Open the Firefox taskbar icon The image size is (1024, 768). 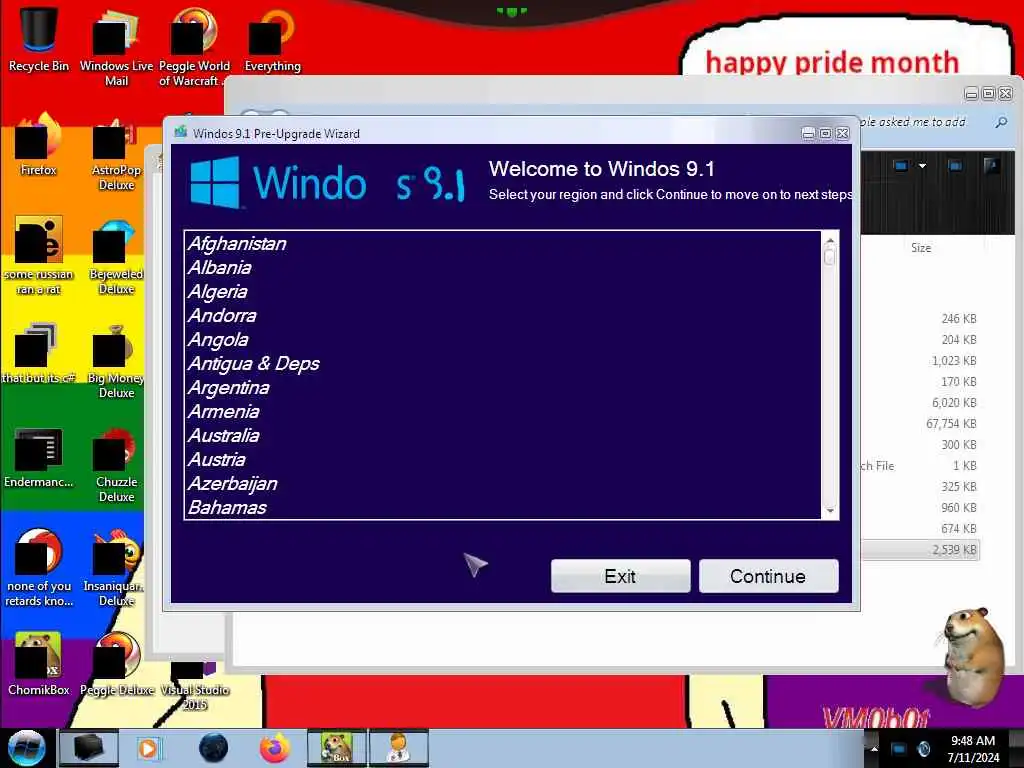275,748
